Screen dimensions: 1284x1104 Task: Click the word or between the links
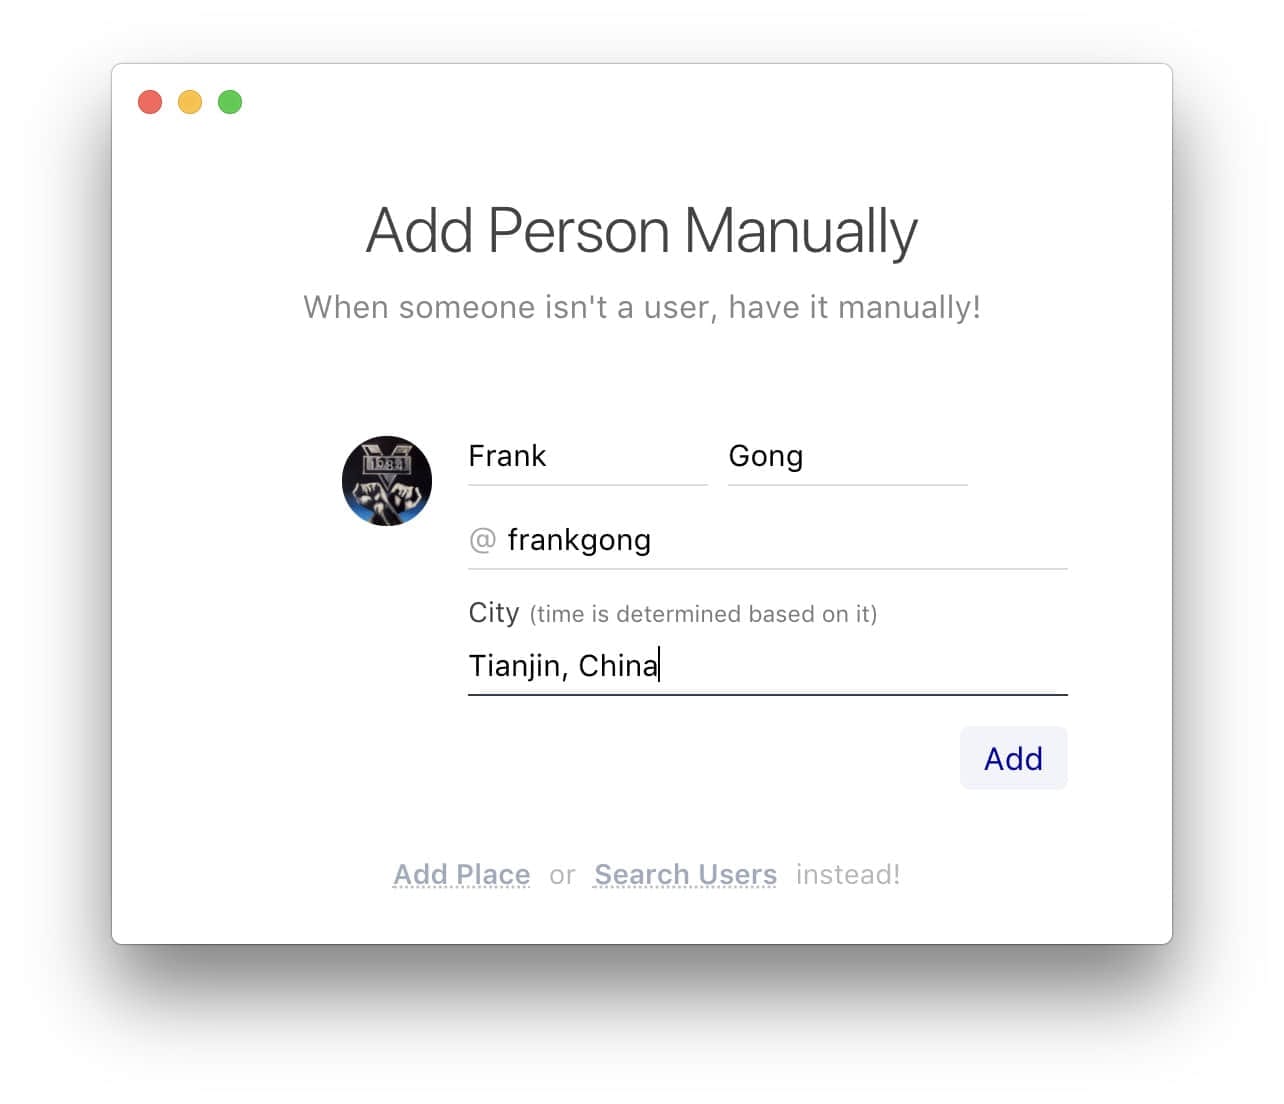tap(562, 876)
